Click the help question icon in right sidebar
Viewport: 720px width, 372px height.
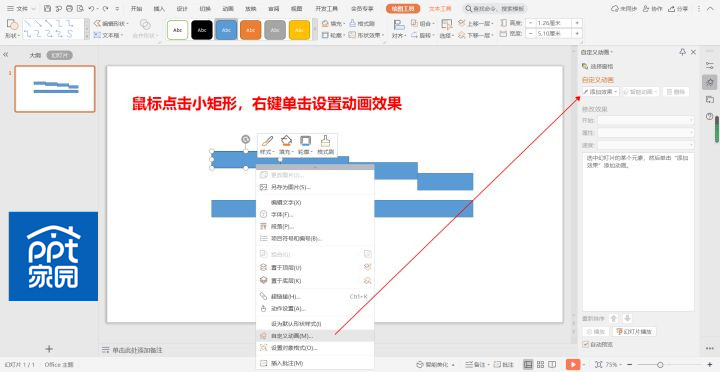point(710,116)
